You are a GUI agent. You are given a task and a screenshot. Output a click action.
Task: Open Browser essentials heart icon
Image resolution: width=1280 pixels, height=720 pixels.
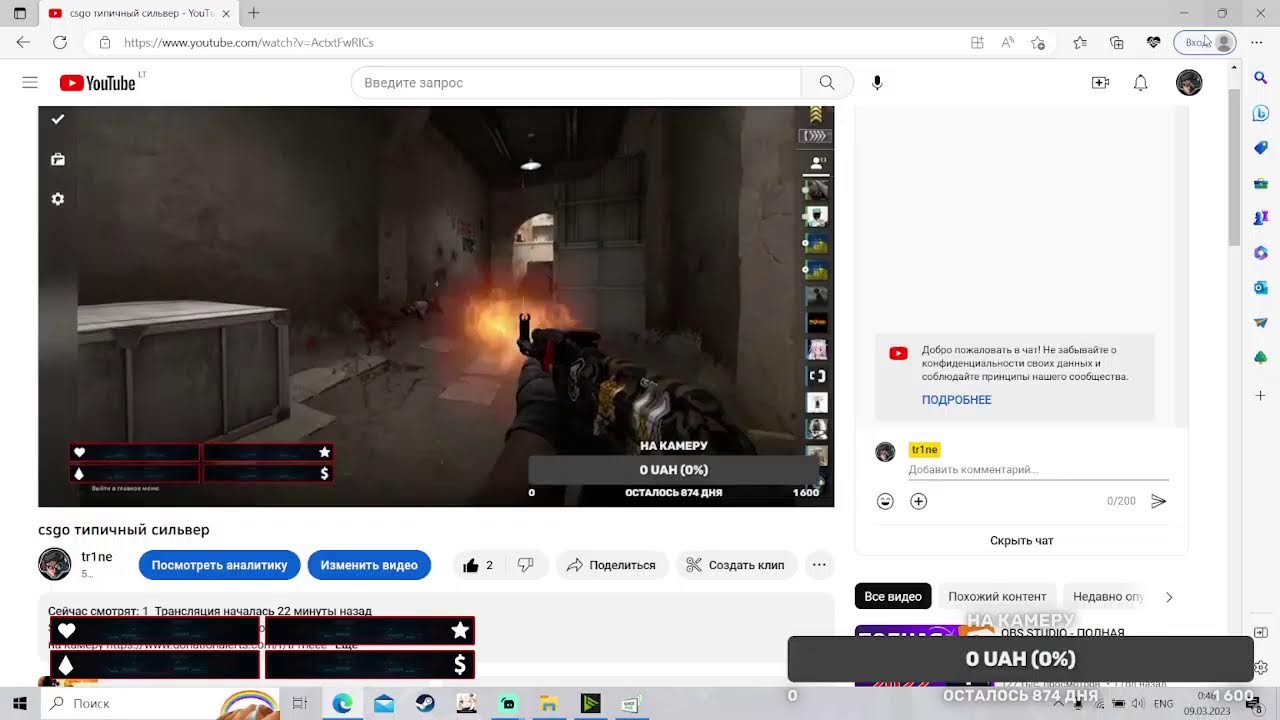[x=1154, y=43]
